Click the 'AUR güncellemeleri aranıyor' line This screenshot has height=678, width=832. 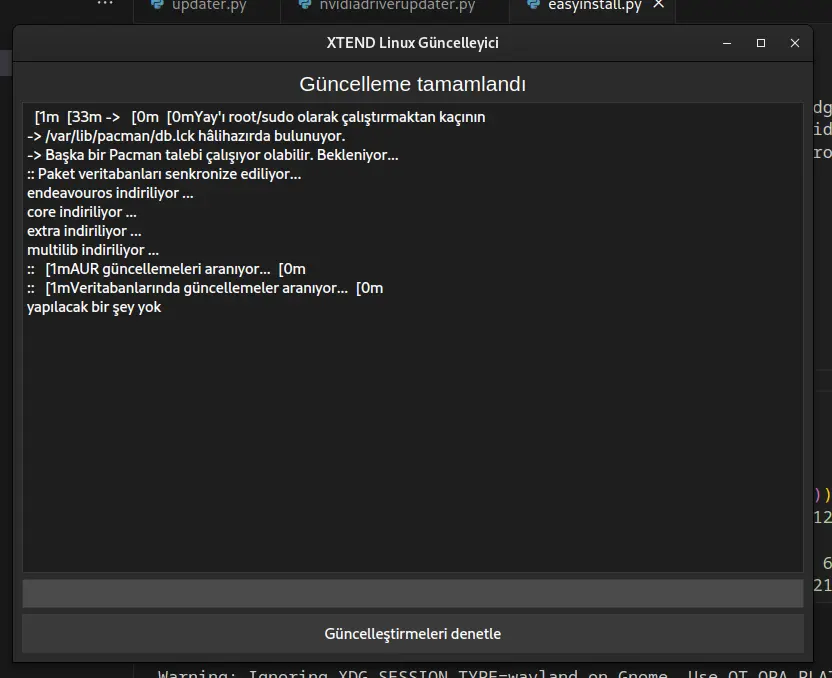point(166,270)
